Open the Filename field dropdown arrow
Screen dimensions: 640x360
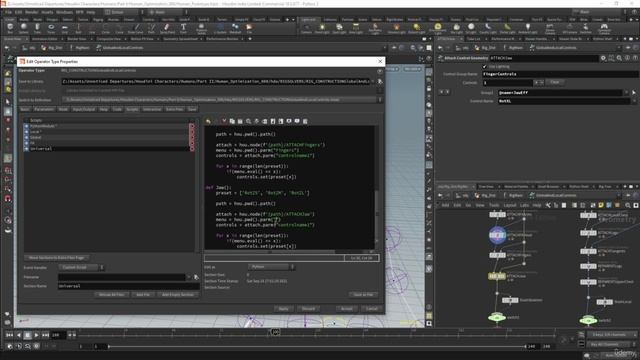[189, 277]
